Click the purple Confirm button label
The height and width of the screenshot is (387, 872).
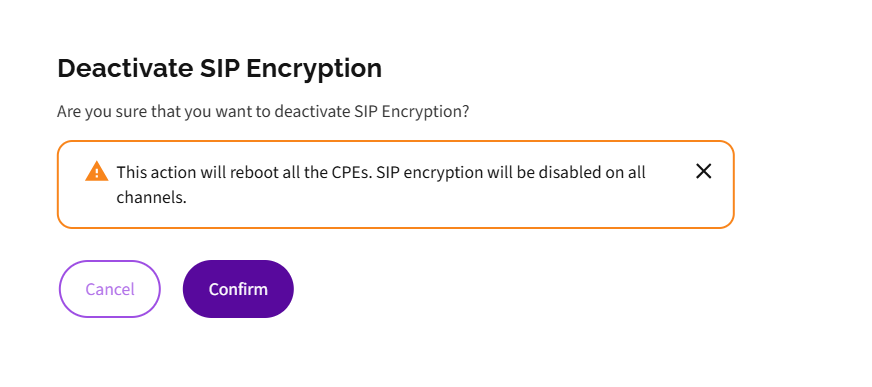coord(238,289)
